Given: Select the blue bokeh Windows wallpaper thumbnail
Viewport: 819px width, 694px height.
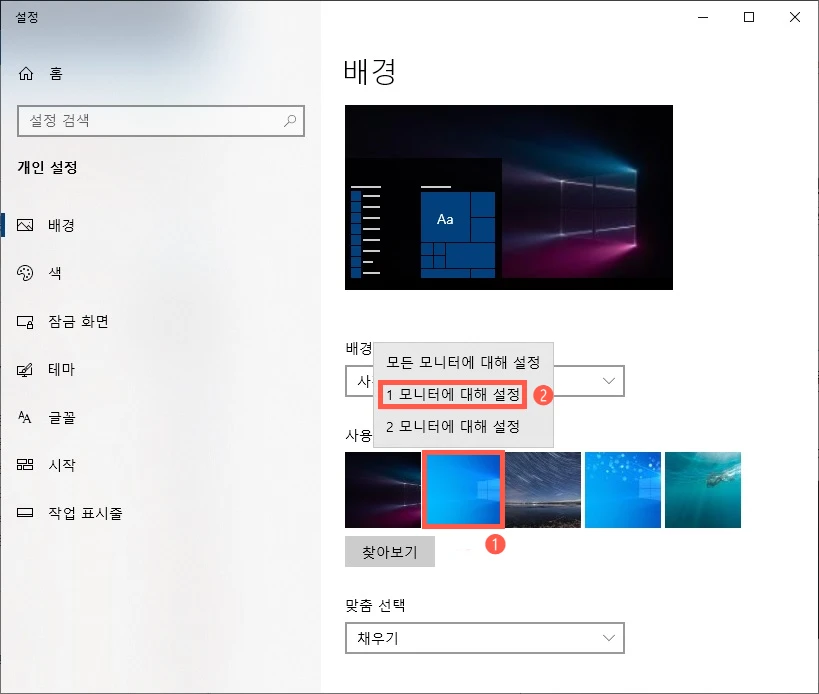Looking at the screenshot, I should click(623, 490).
